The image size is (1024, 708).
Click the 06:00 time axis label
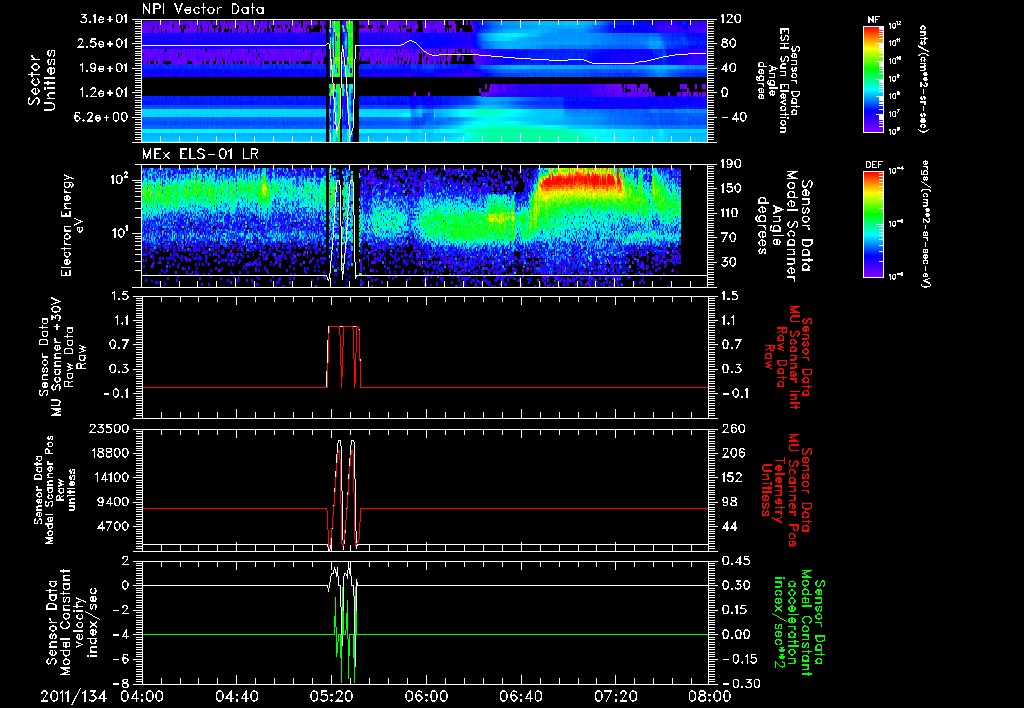pos(426,696)
